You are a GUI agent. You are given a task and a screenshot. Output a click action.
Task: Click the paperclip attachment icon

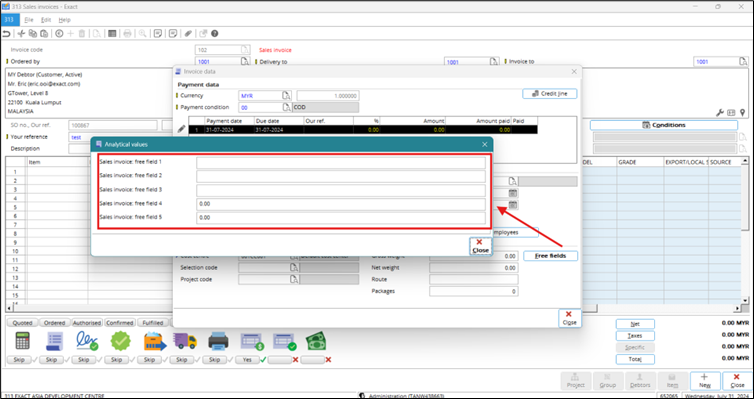pyautogui.click(x=188, y=34)
